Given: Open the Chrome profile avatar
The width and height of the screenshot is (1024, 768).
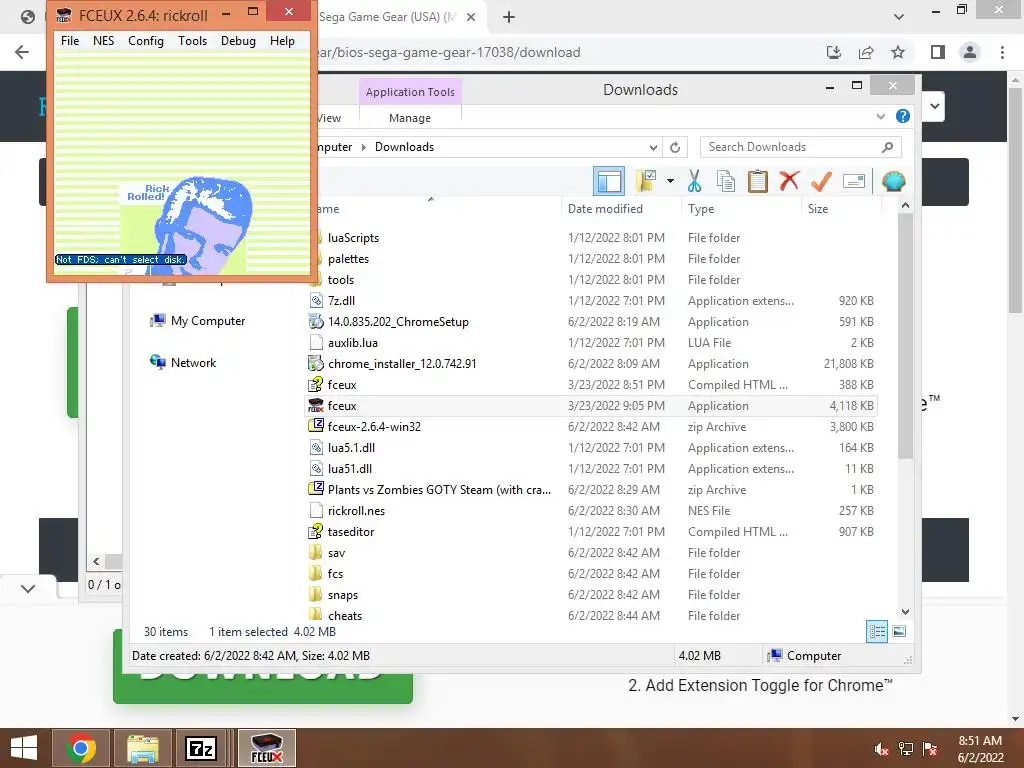Looking at the screenshot, I should tap(970, 52).
